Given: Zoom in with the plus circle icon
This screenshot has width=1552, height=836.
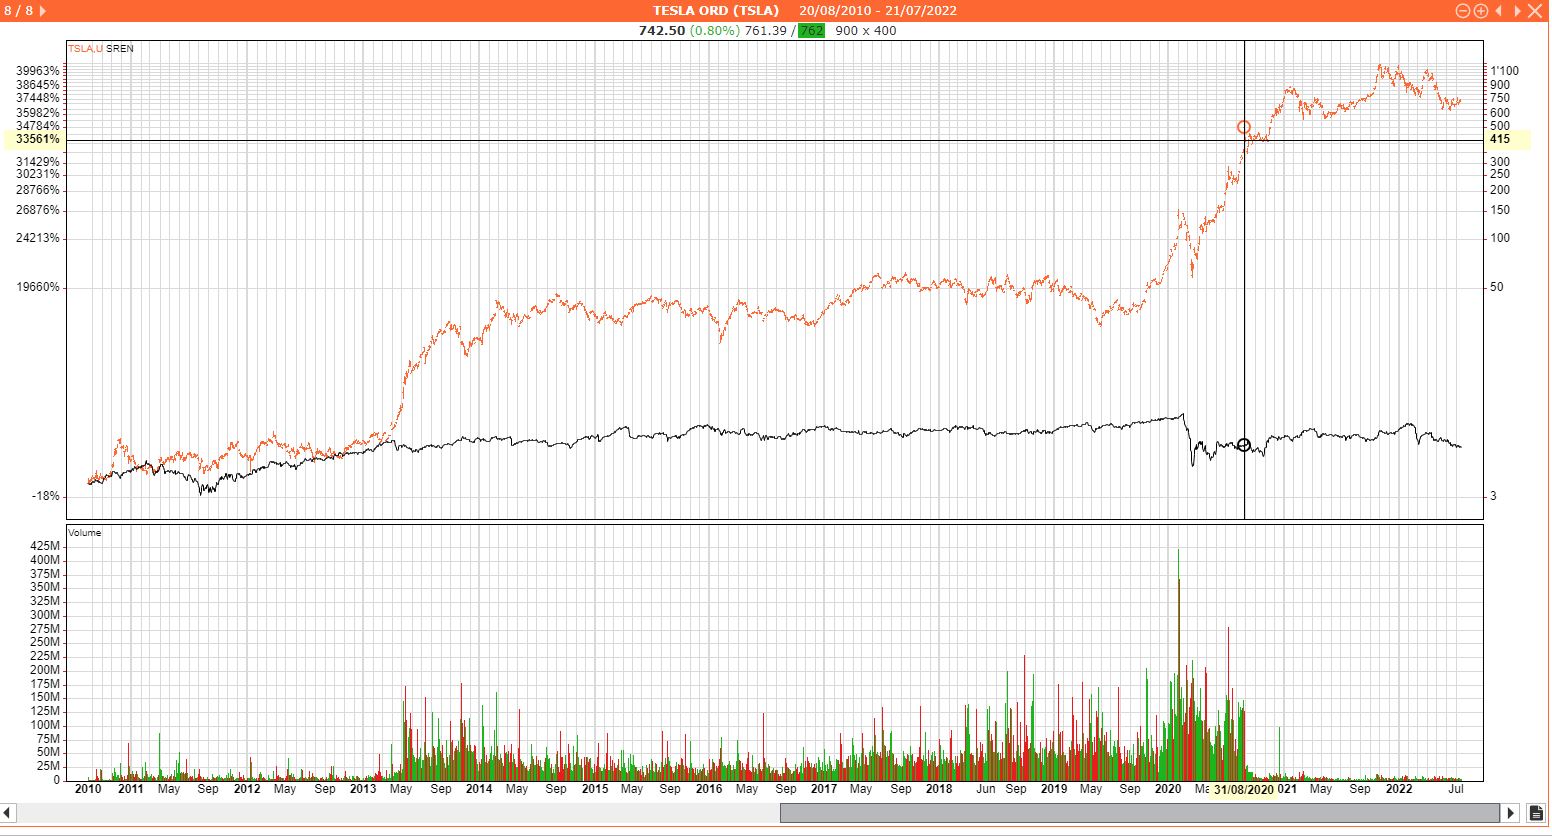Looking at the screenshot, I should pos(1481,11).
